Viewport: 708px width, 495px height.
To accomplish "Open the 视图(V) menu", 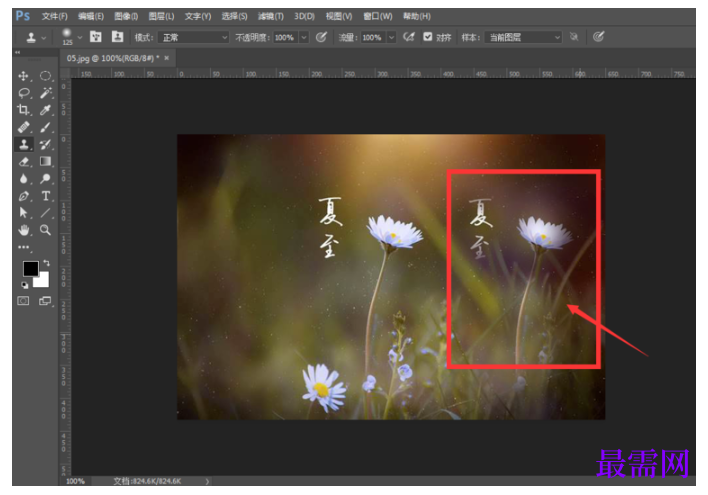I will point(339,16).
